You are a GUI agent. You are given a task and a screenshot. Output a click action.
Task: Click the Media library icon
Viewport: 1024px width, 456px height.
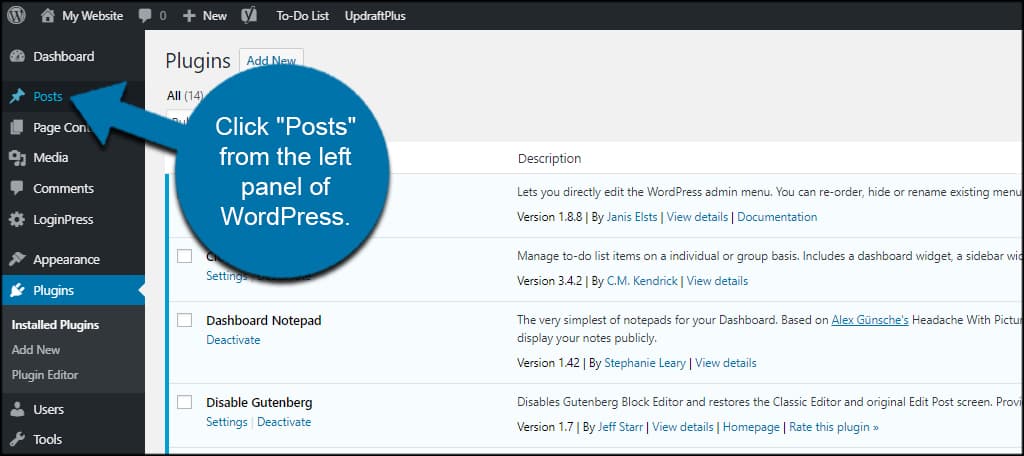(18, 157)
